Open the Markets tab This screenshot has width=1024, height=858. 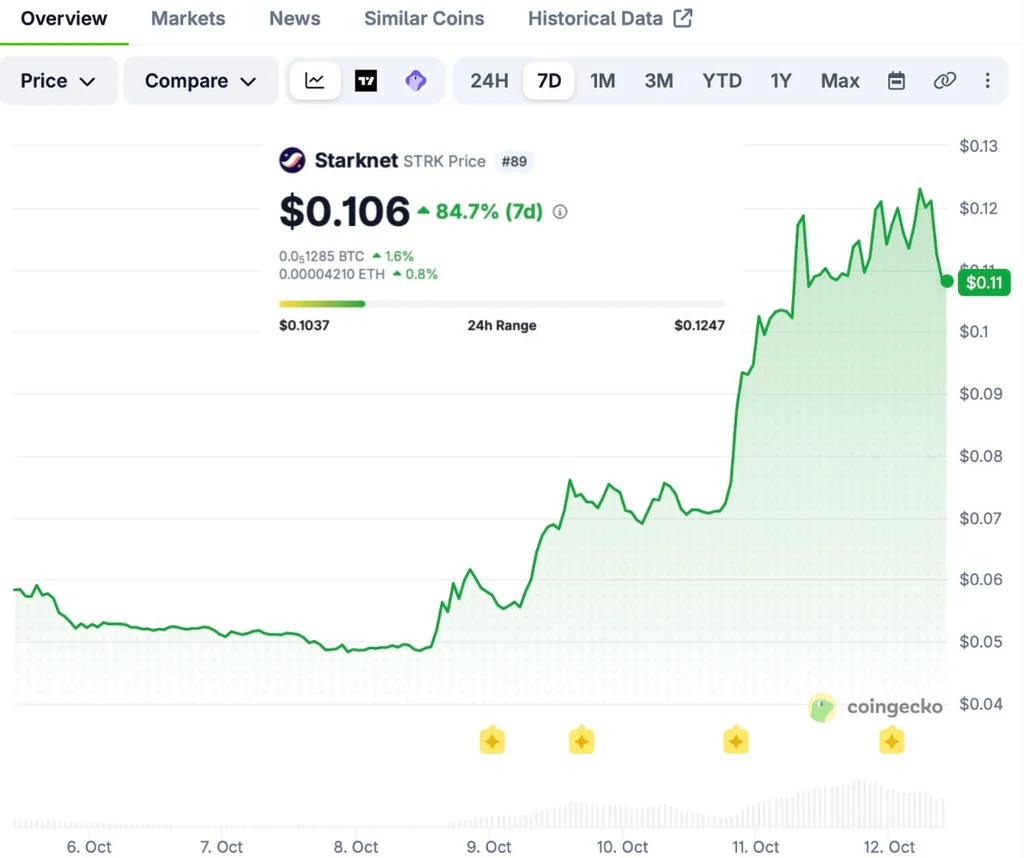pyautogui.click(x=188, y=18)
